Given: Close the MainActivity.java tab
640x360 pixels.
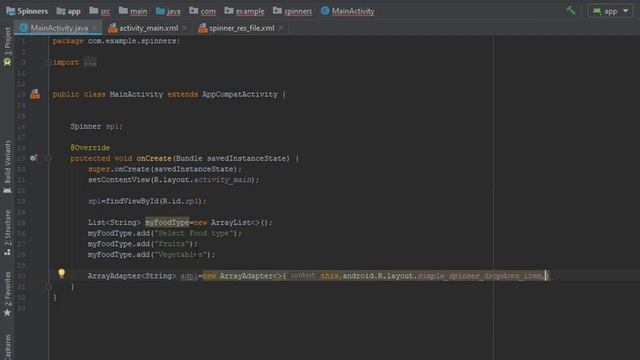Looking at the screenshot, I should coord(95,28).
